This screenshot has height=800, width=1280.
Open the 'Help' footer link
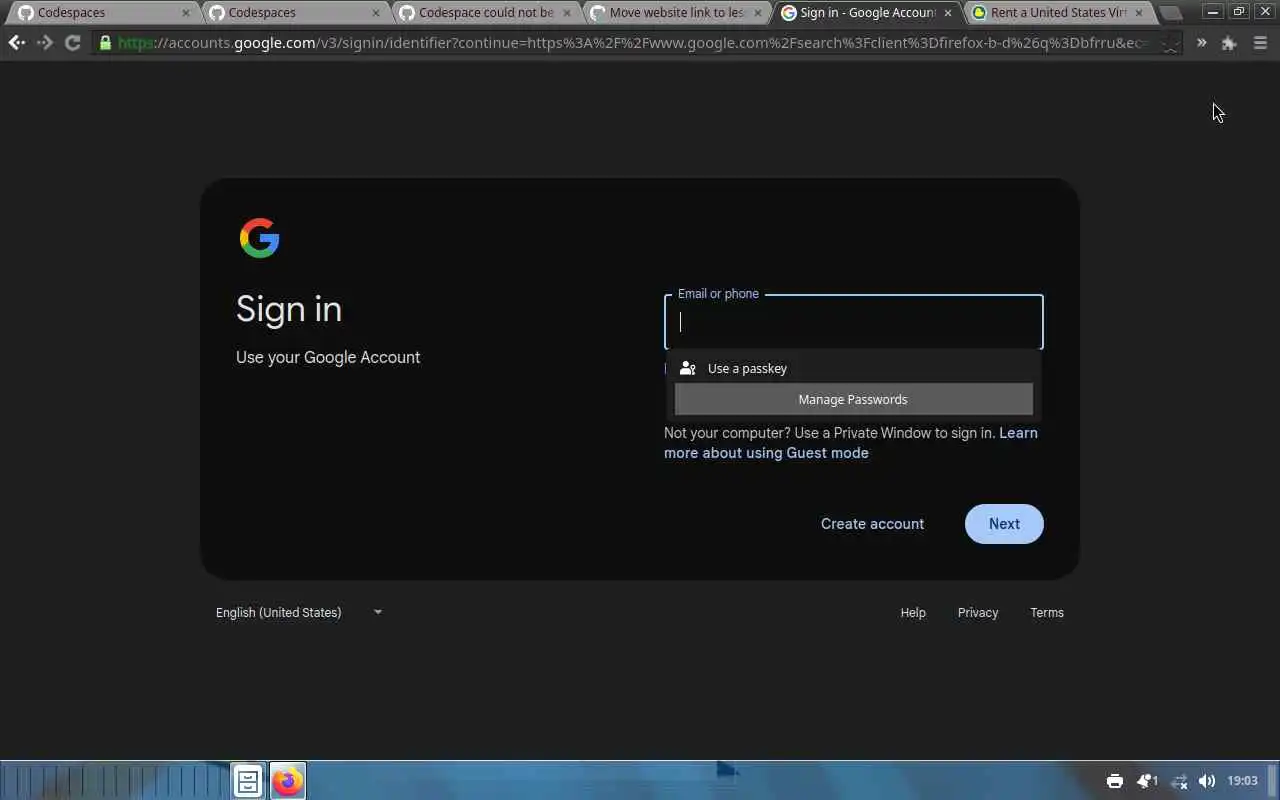(x=913, y=612)
